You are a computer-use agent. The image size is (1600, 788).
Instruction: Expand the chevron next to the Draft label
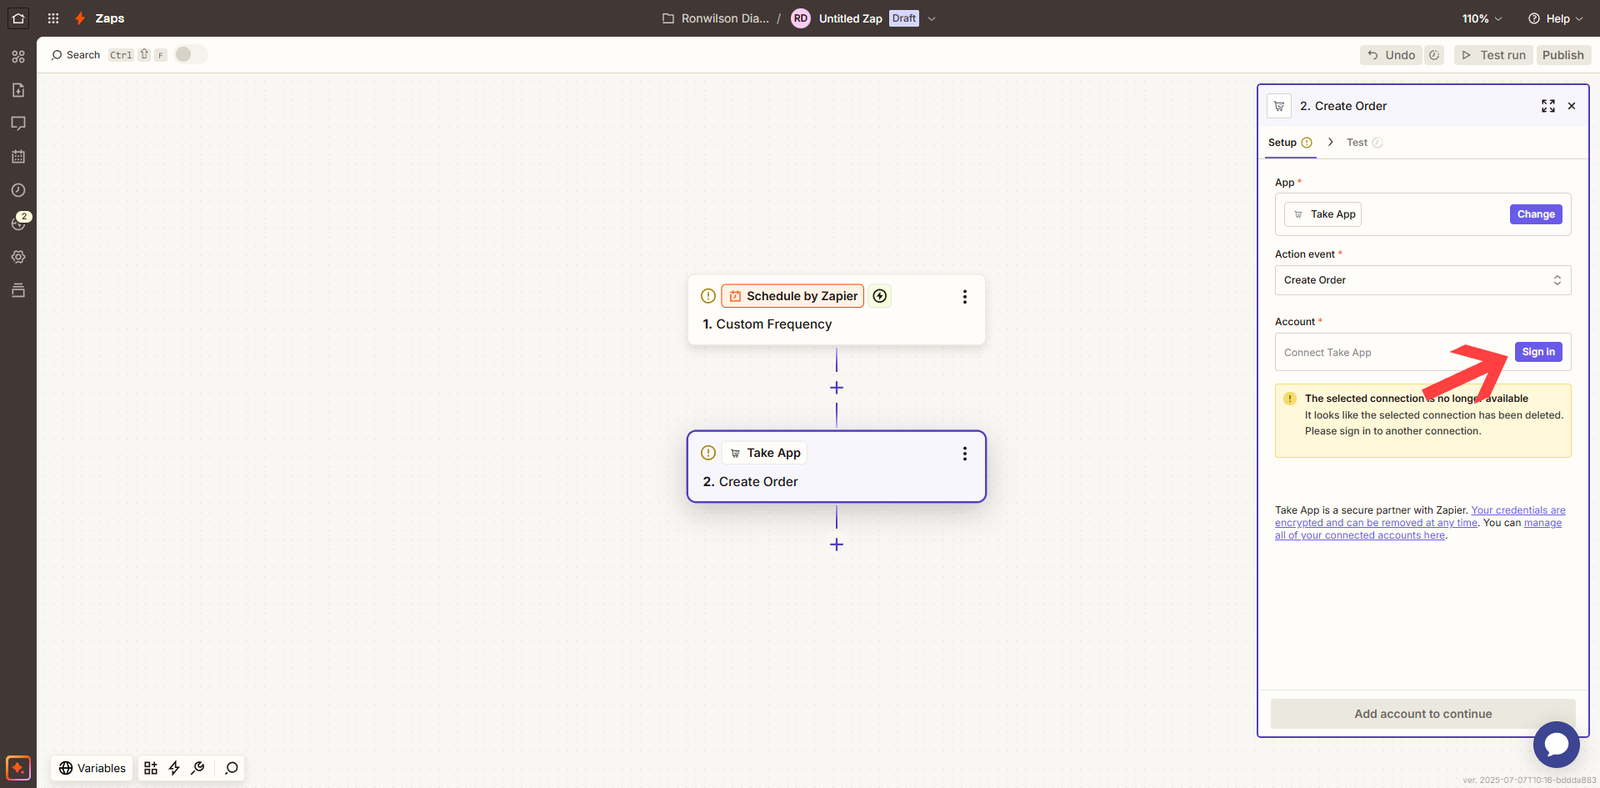coord(931,18)
